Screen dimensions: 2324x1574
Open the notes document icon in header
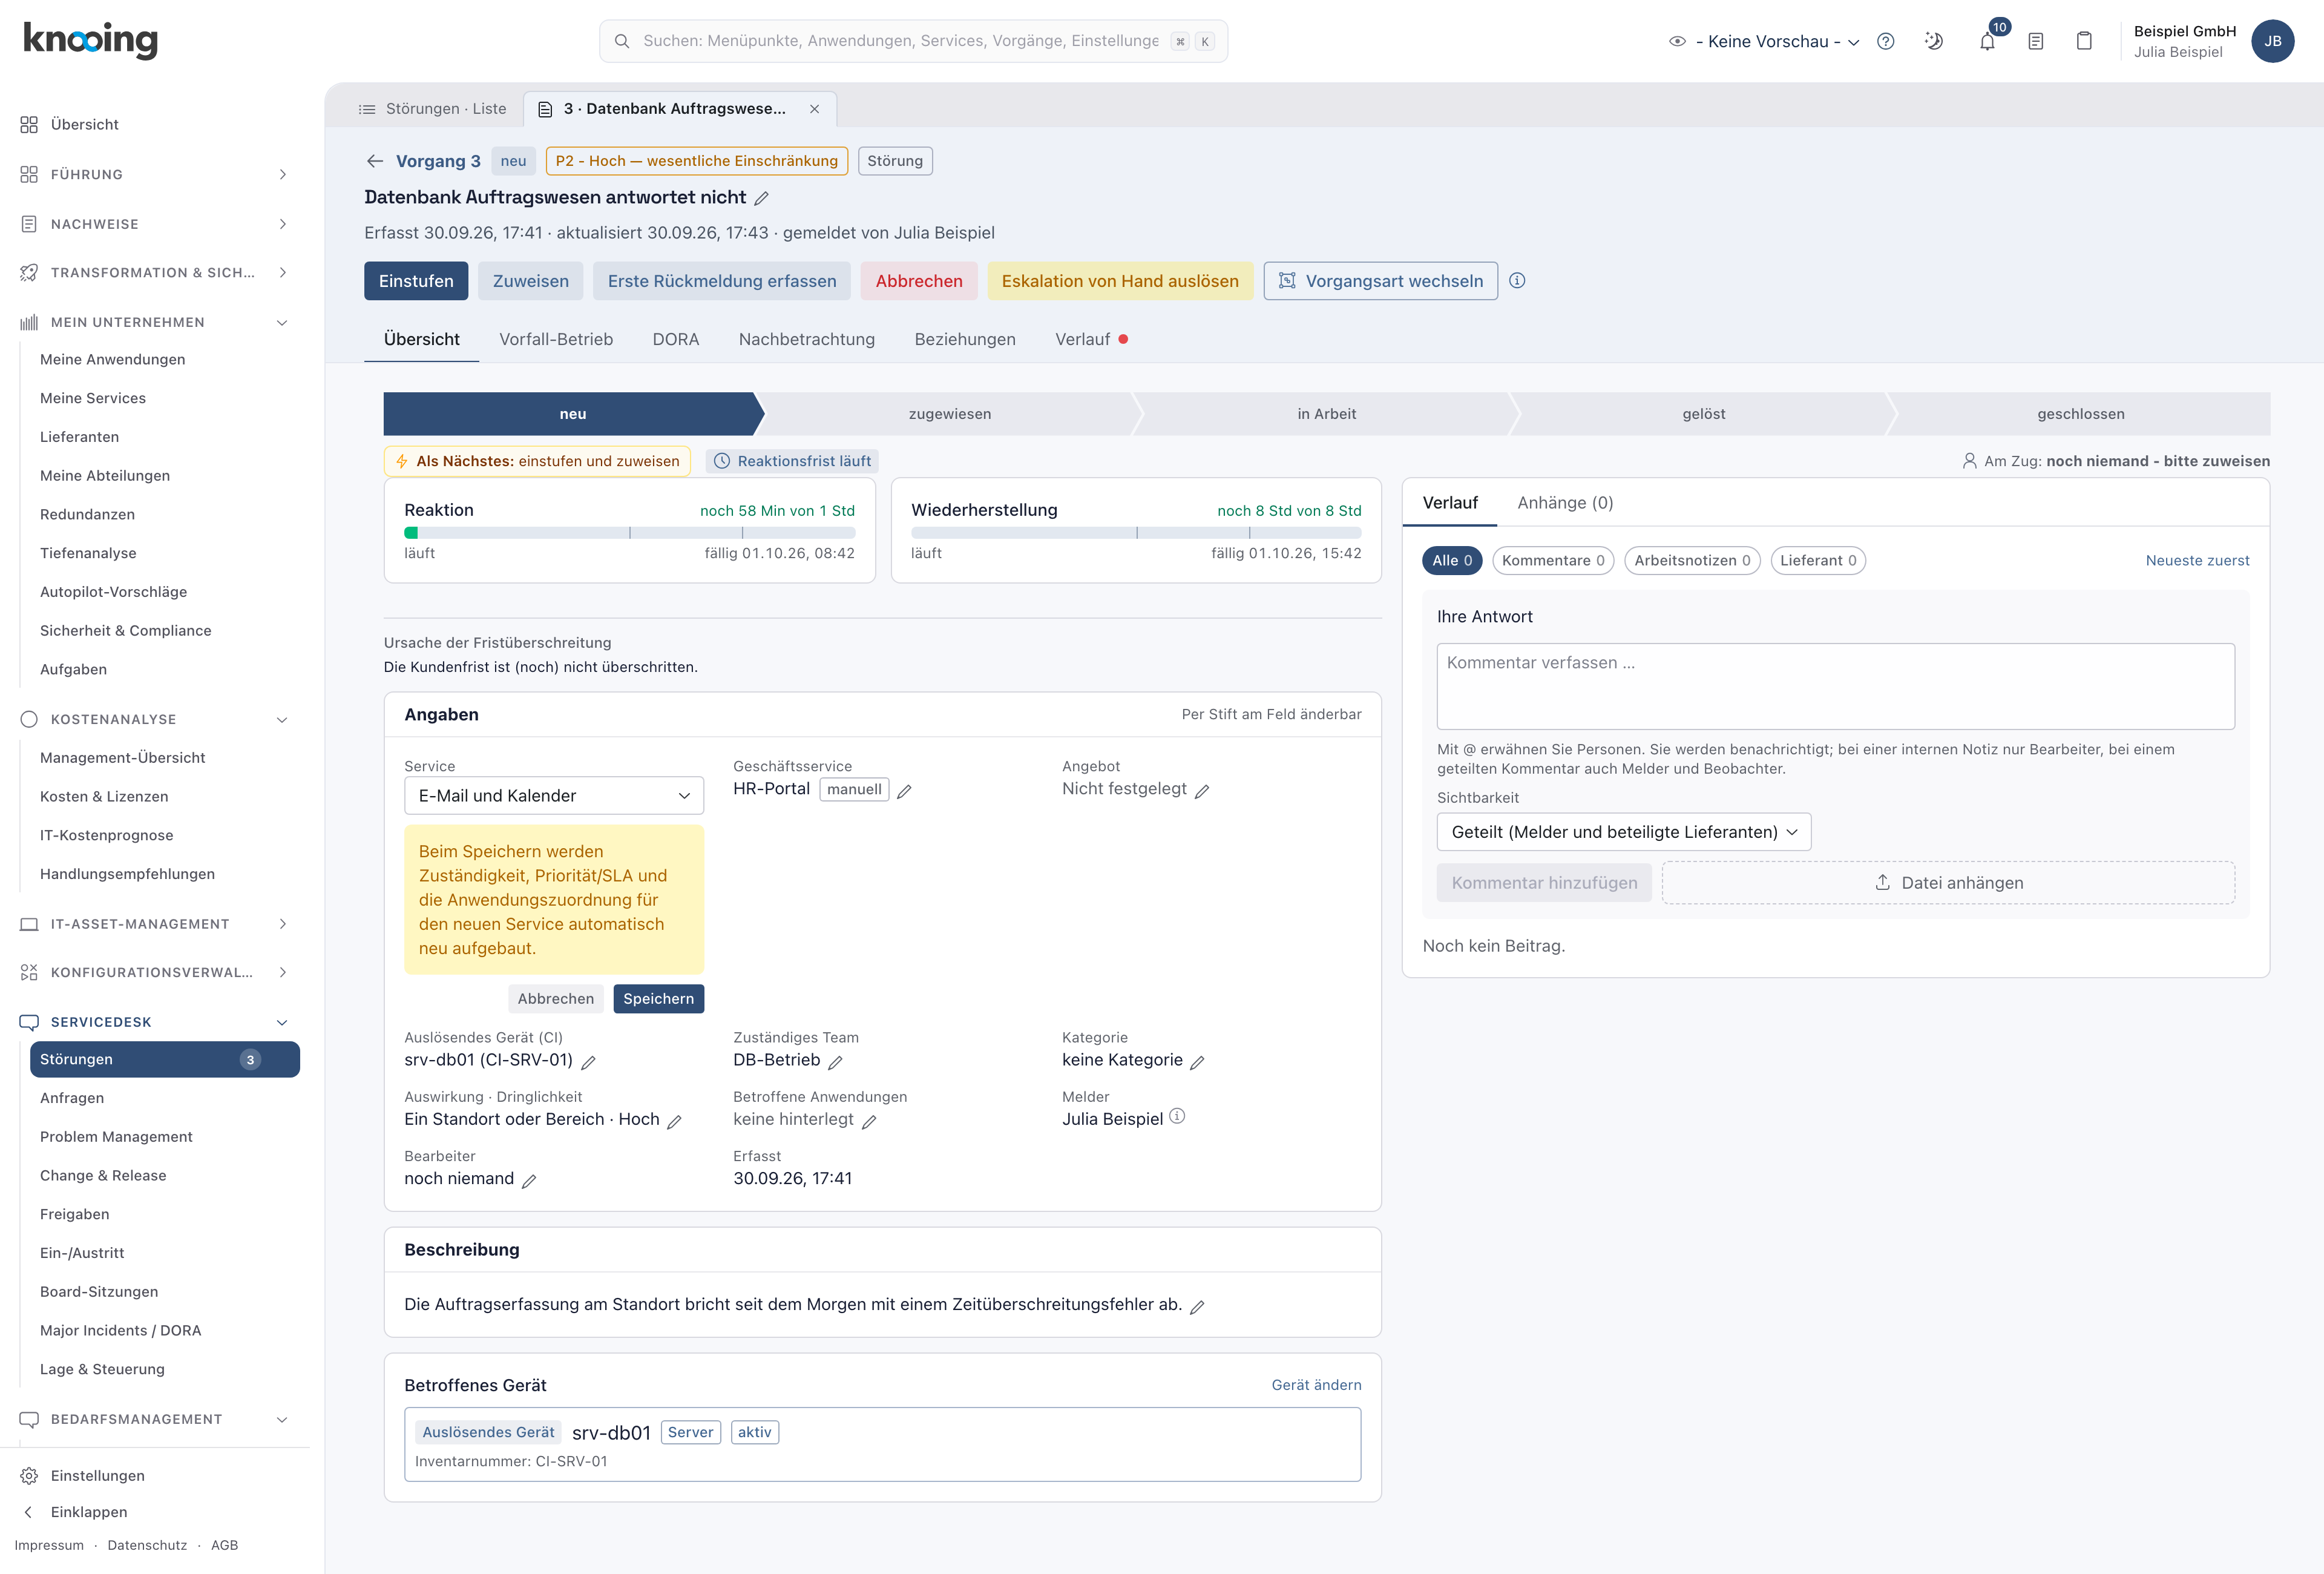(2036, 41)
